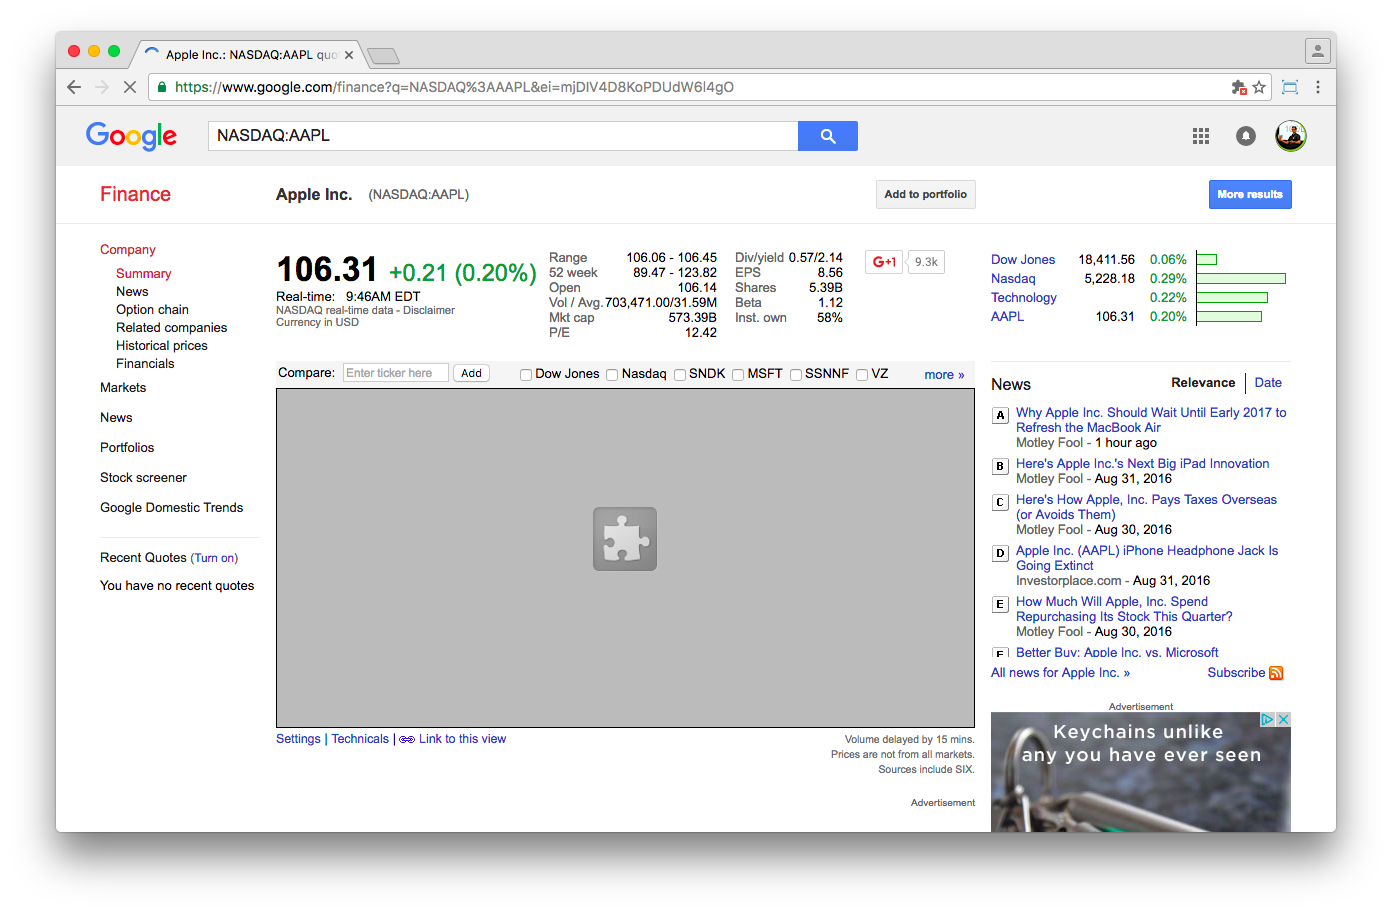This screenshot has width=1392, height=912.
Task: Click the NASDAQ:AAPL search box
Action: point(503,136)
